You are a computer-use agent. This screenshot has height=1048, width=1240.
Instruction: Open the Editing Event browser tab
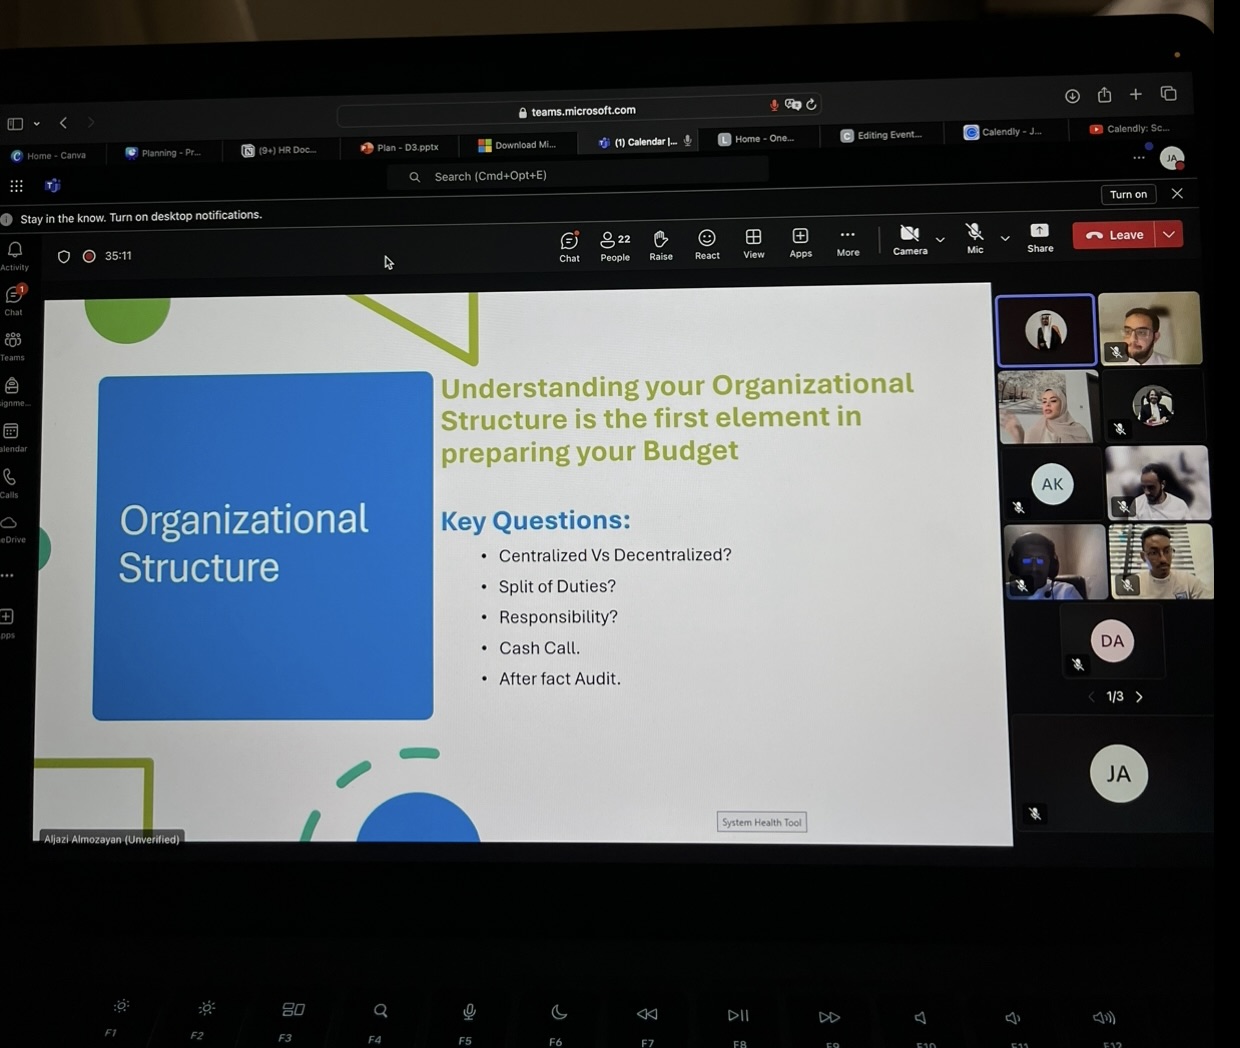[881, 135]
